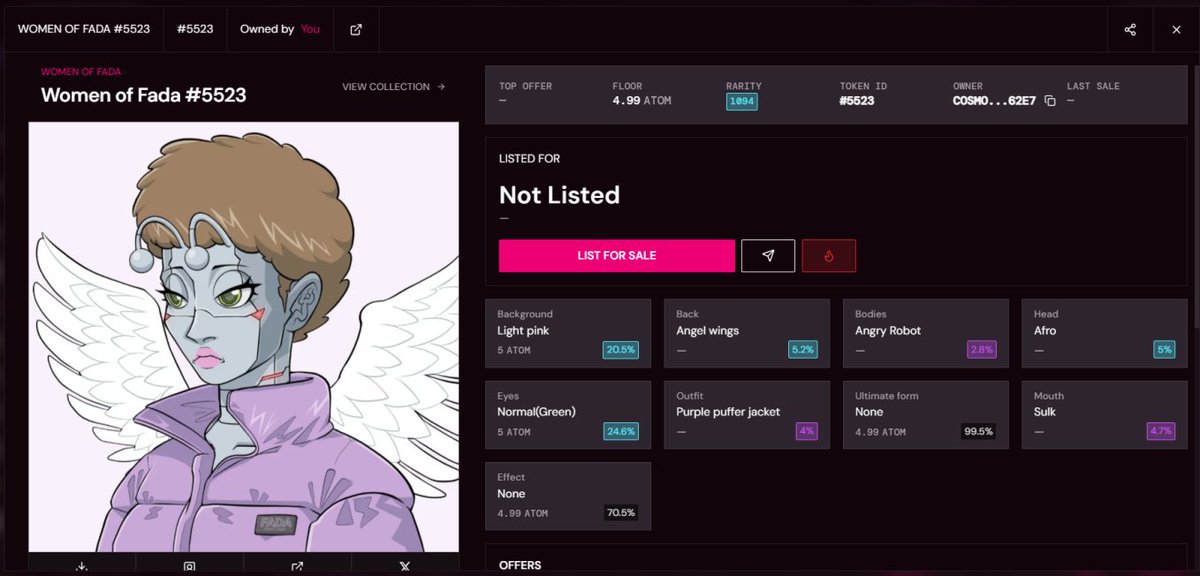Click the 5% badge on Afro

pos(1164,350)
